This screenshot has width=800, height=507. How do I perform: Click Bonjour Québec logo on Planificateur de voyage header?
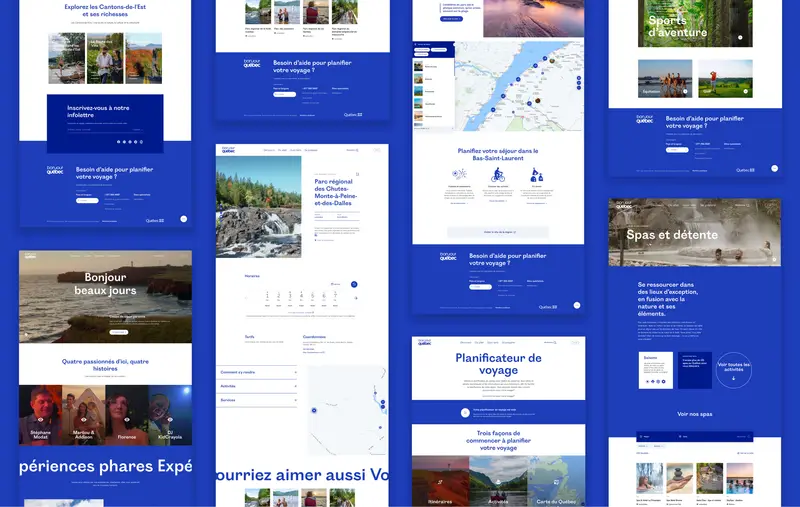point(424,342)
